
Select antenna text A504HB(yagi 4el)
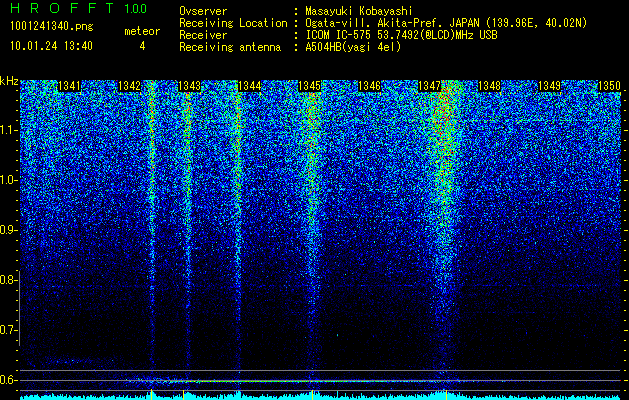353,47
